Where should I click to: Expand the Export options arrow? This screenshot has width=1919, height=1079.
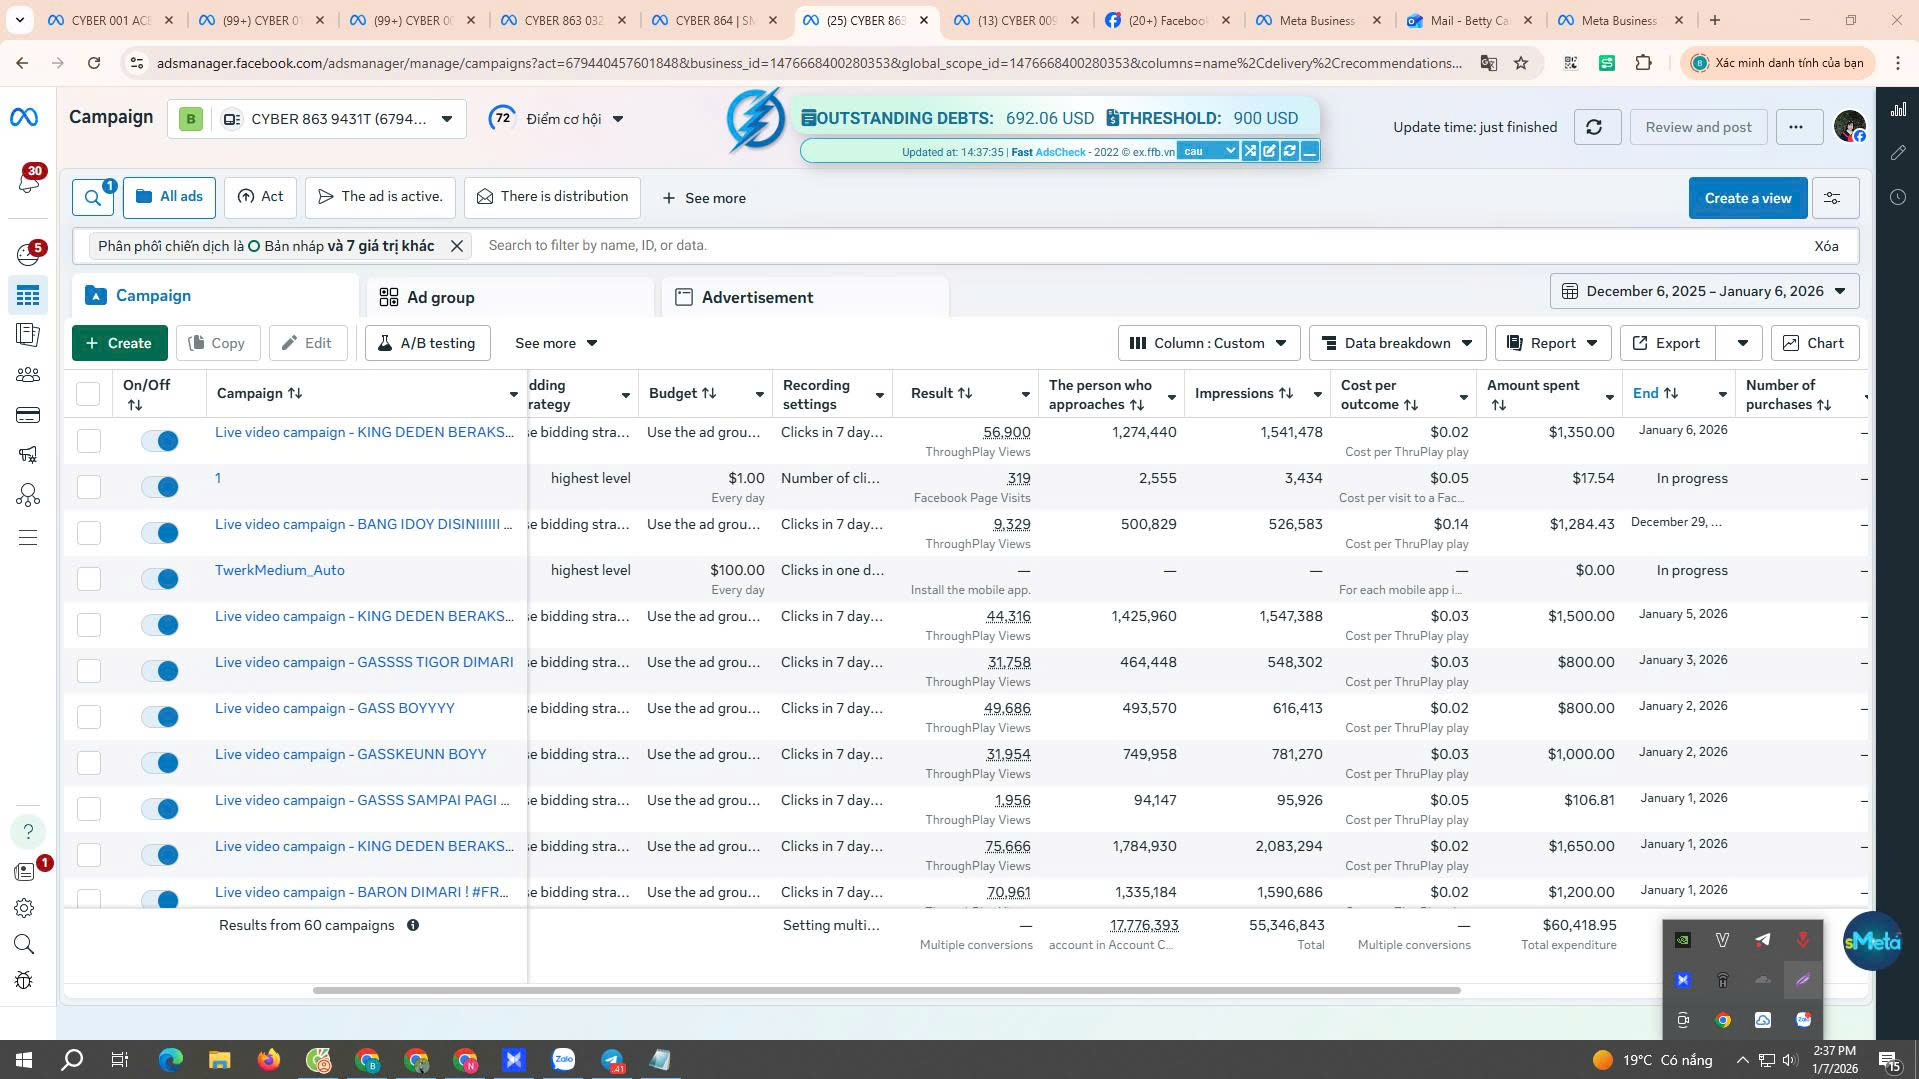pos(1741,343)
